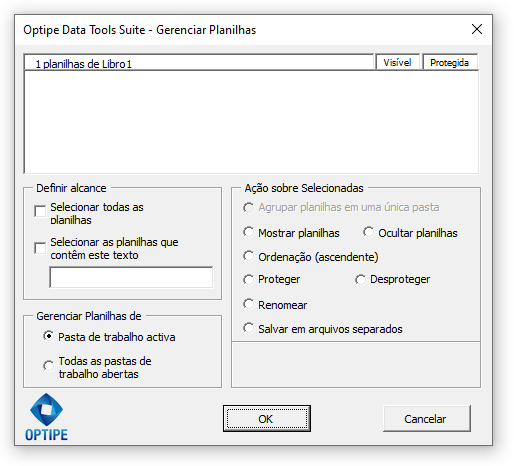This screenshot has width=514, height=466.
Task: Choose 'Desproteger' action
Action: (x=360, y=279)
